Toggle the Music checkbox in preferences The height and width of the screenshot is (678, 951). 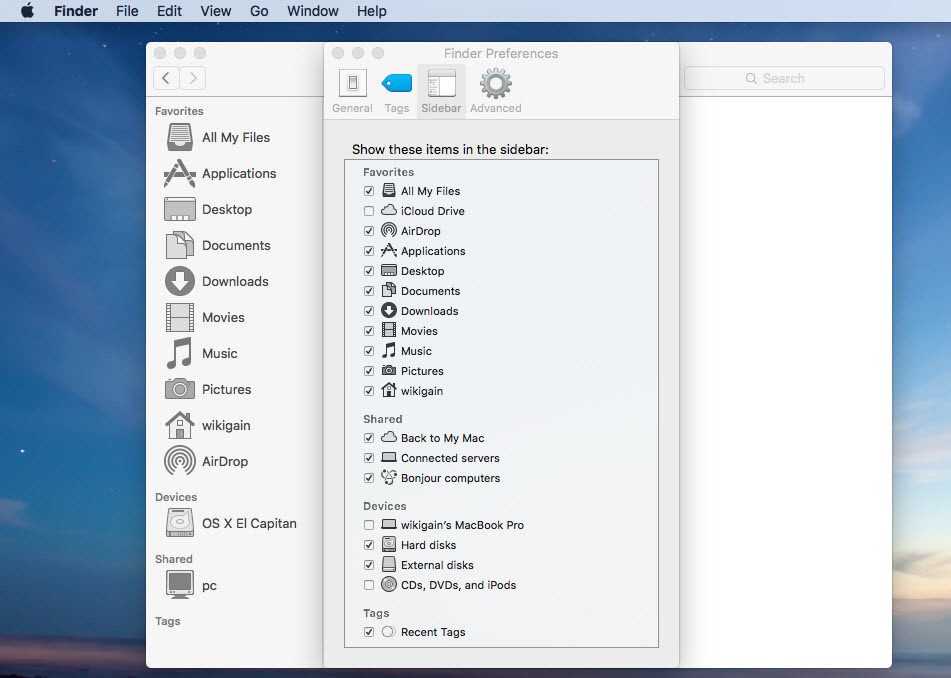pyautogui.click(x=369, y=351)
